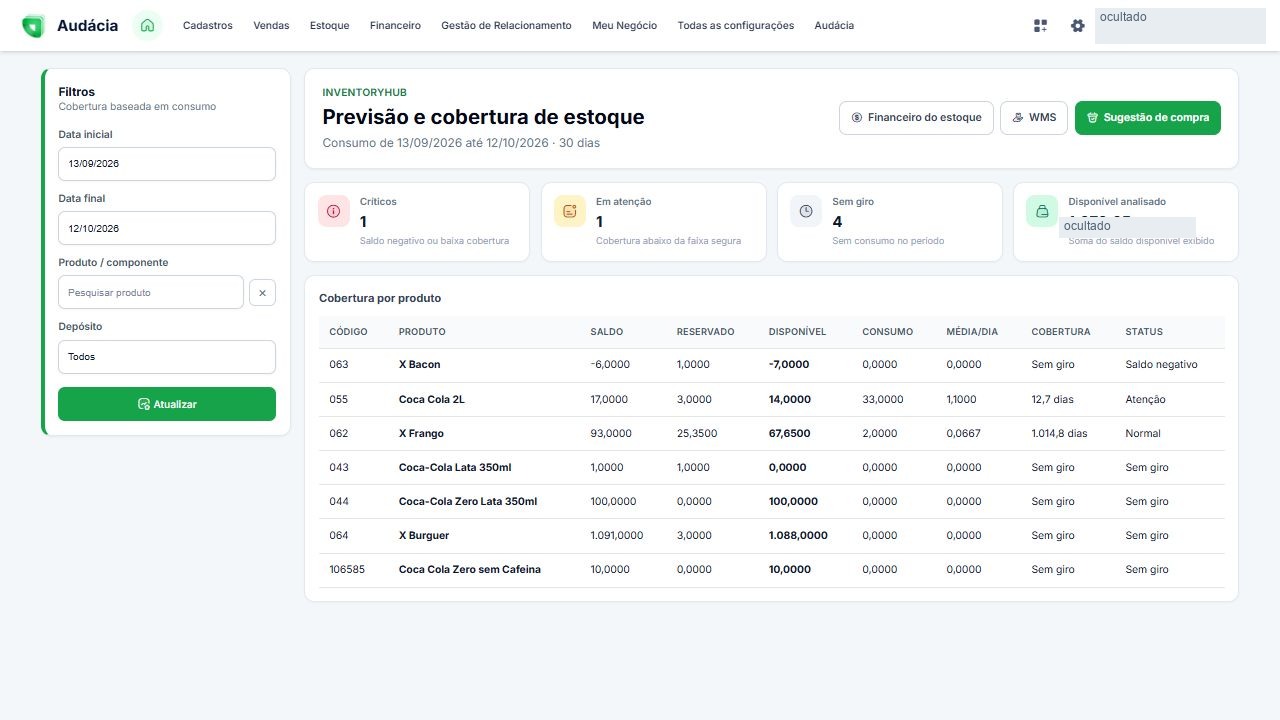Focus the Pesquisar produto search field

[151, 293]
